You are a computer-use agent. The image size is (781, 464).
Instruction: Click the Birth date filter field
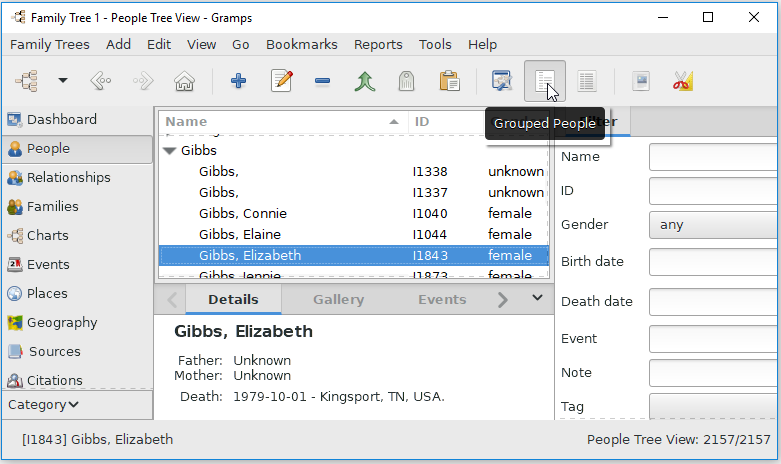pyautogui.click(x=714, y=261)
